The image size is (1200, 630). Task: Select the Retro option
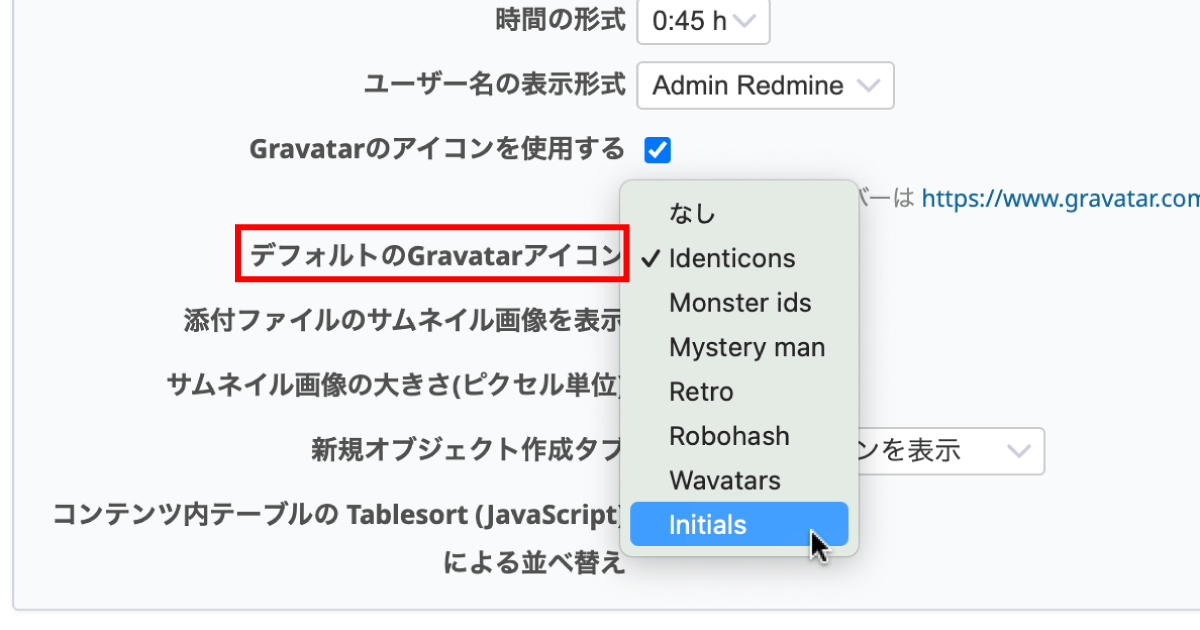[701, 392]
